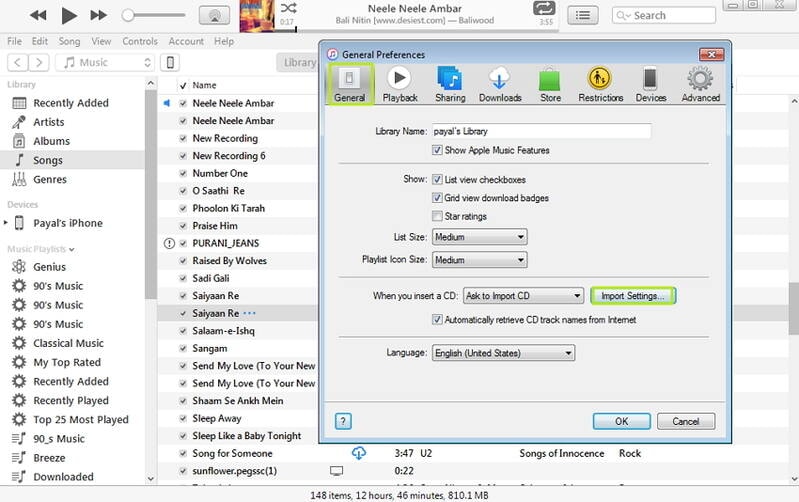799x502 pixels.
Task: Open the Playback preferences tab
Action: (x=400, y=85)
